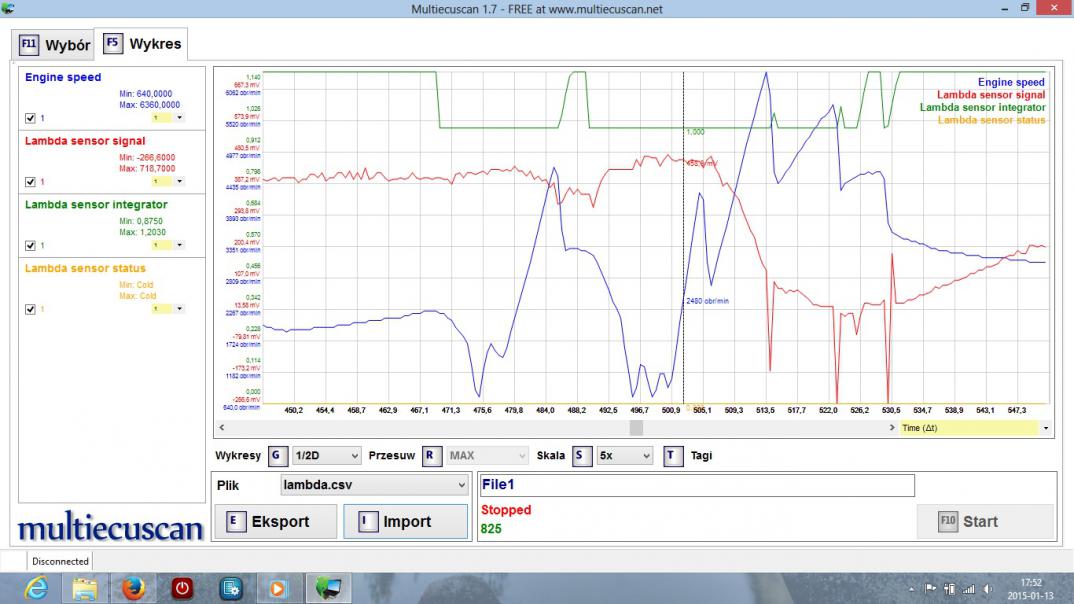Click the Disconnected status label

coord(60,562)
